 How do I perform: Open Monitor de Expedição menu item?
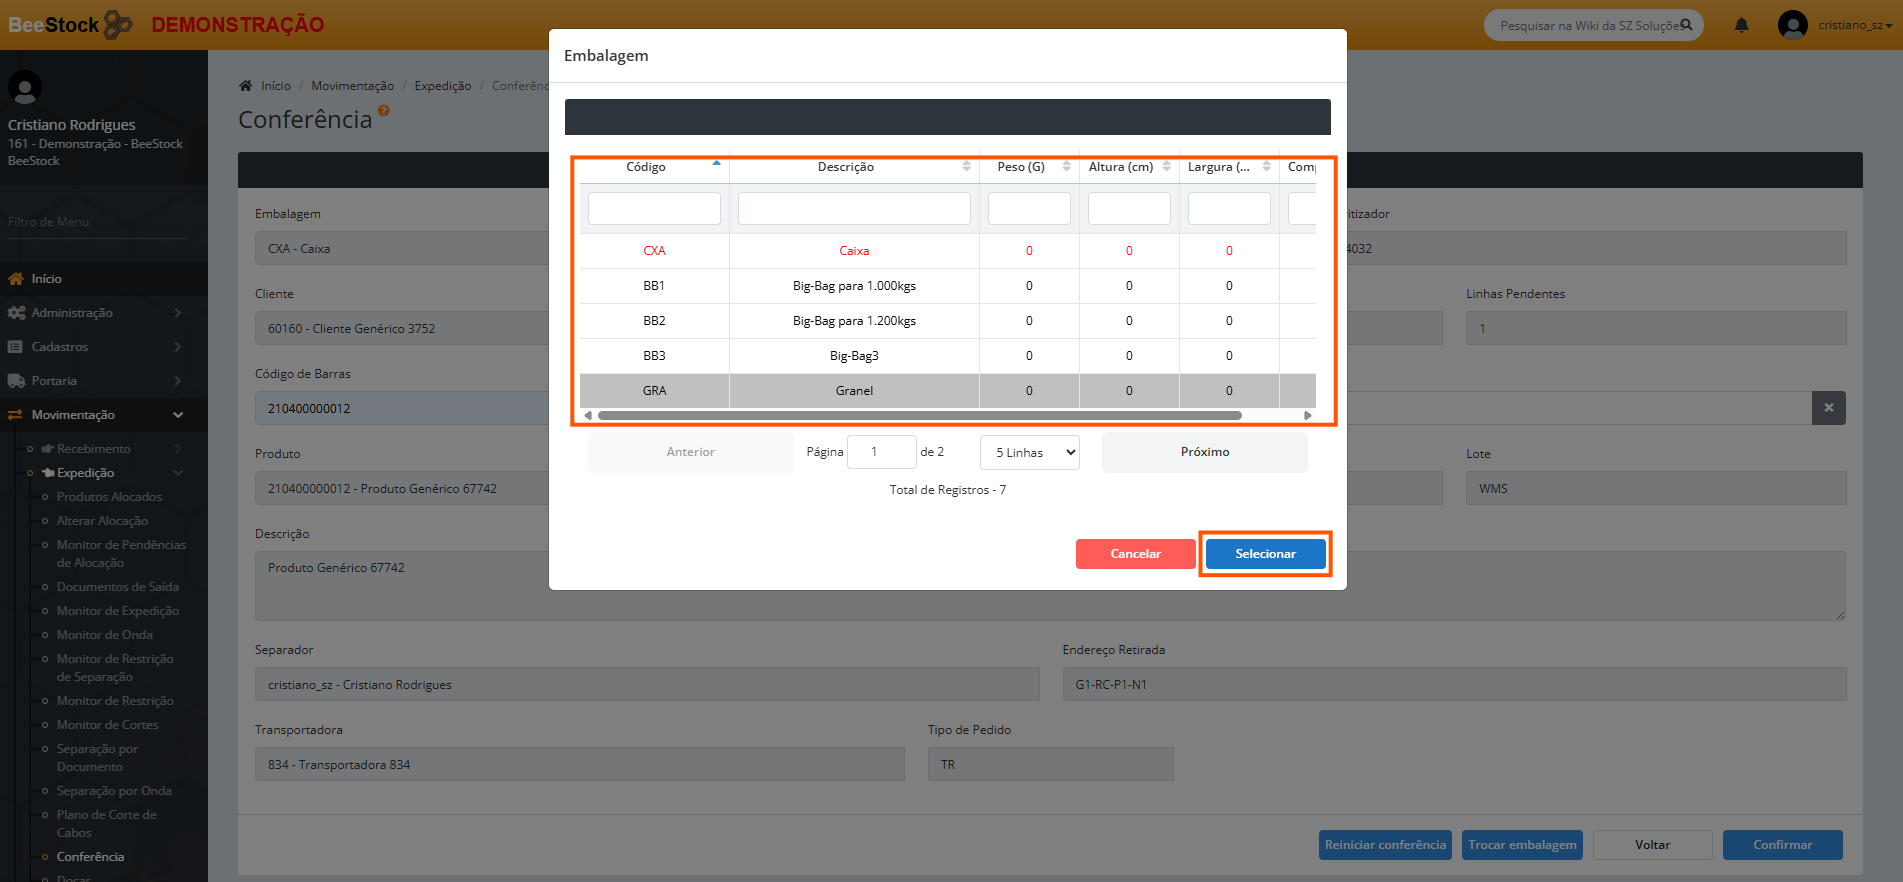click(117, 611)
